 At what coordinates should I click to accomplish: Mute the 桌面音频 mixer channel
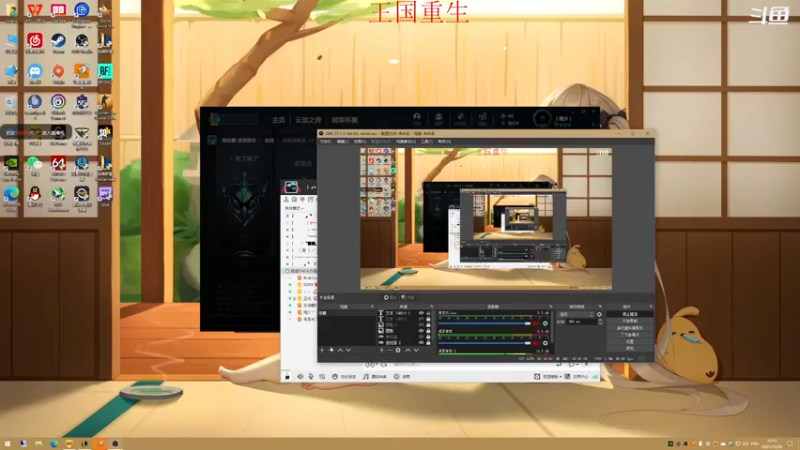tap(536, 343)
